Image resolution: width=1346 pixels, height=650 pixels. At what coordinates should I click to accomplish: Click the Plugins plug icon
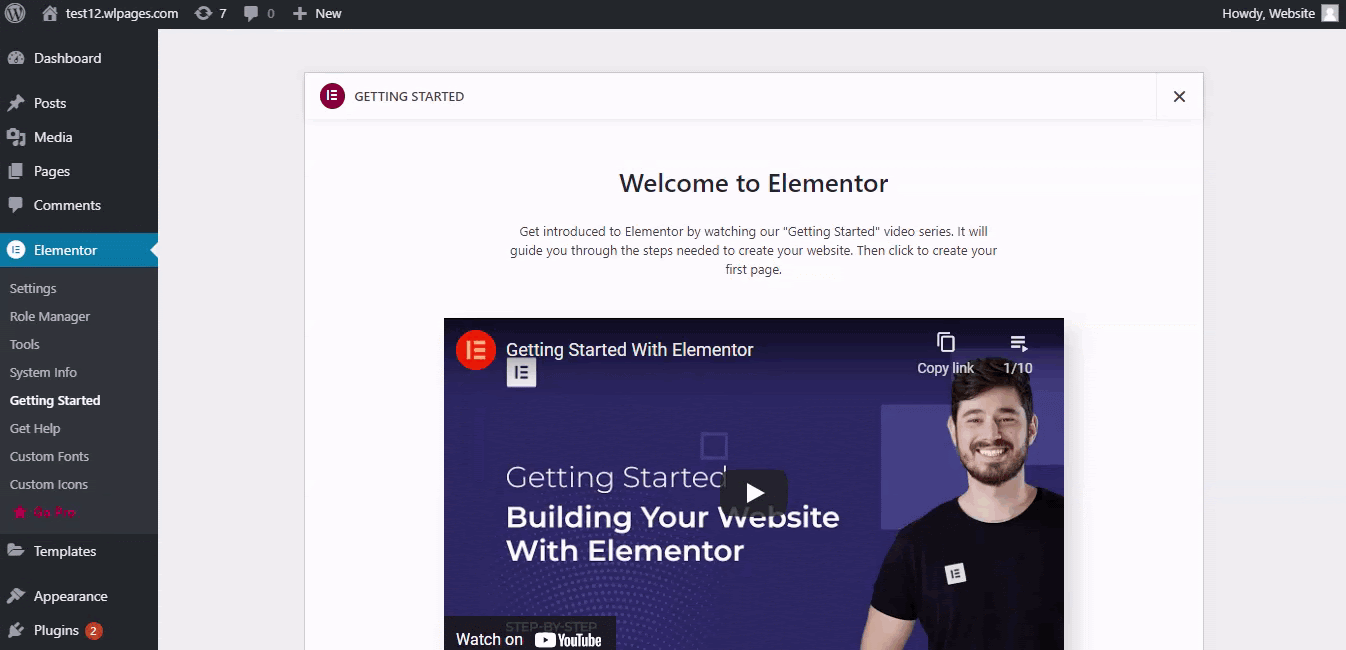16,630
